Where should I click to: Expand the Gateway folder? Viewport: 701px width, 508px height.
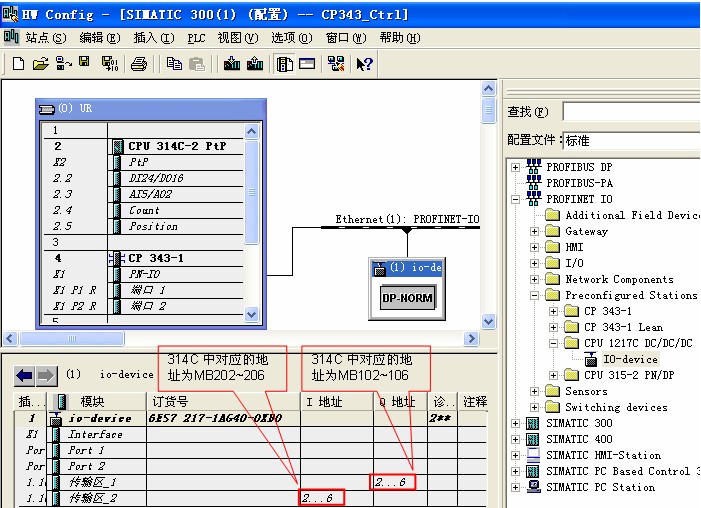pyautogui.click(x=534, y=231)
